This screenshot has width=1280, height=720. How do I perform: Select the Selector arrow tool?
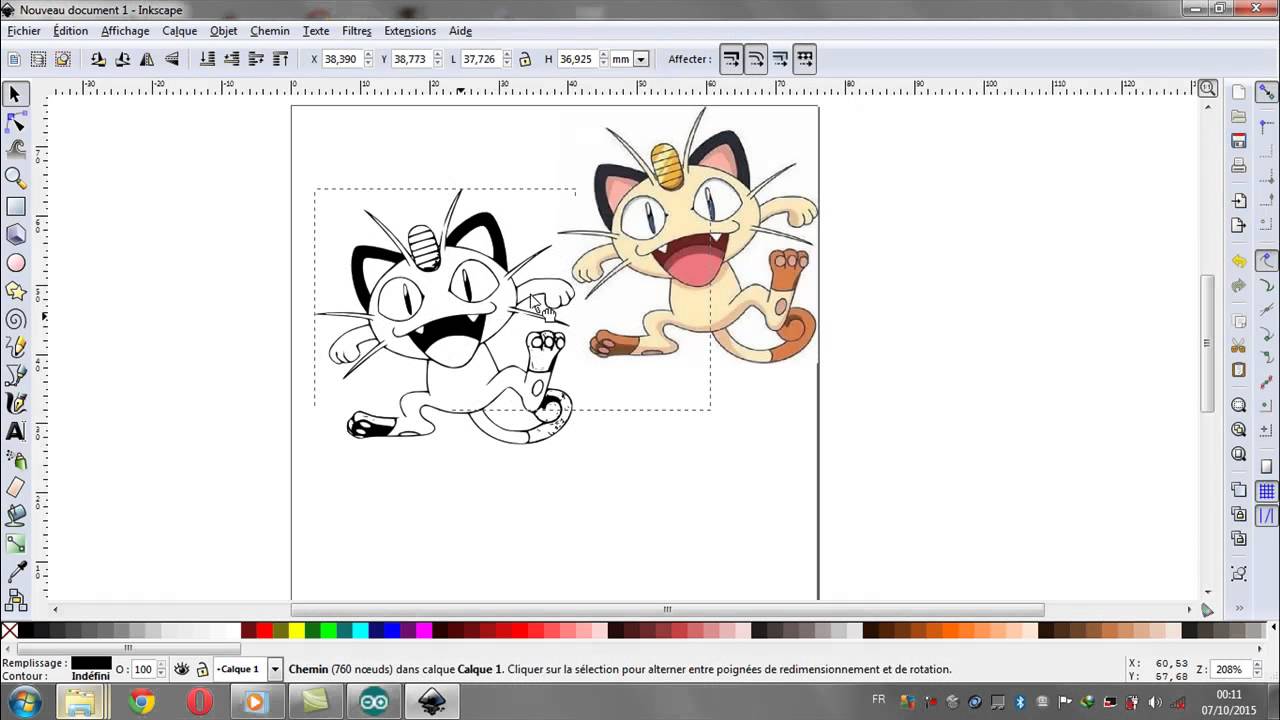(15, 94)
